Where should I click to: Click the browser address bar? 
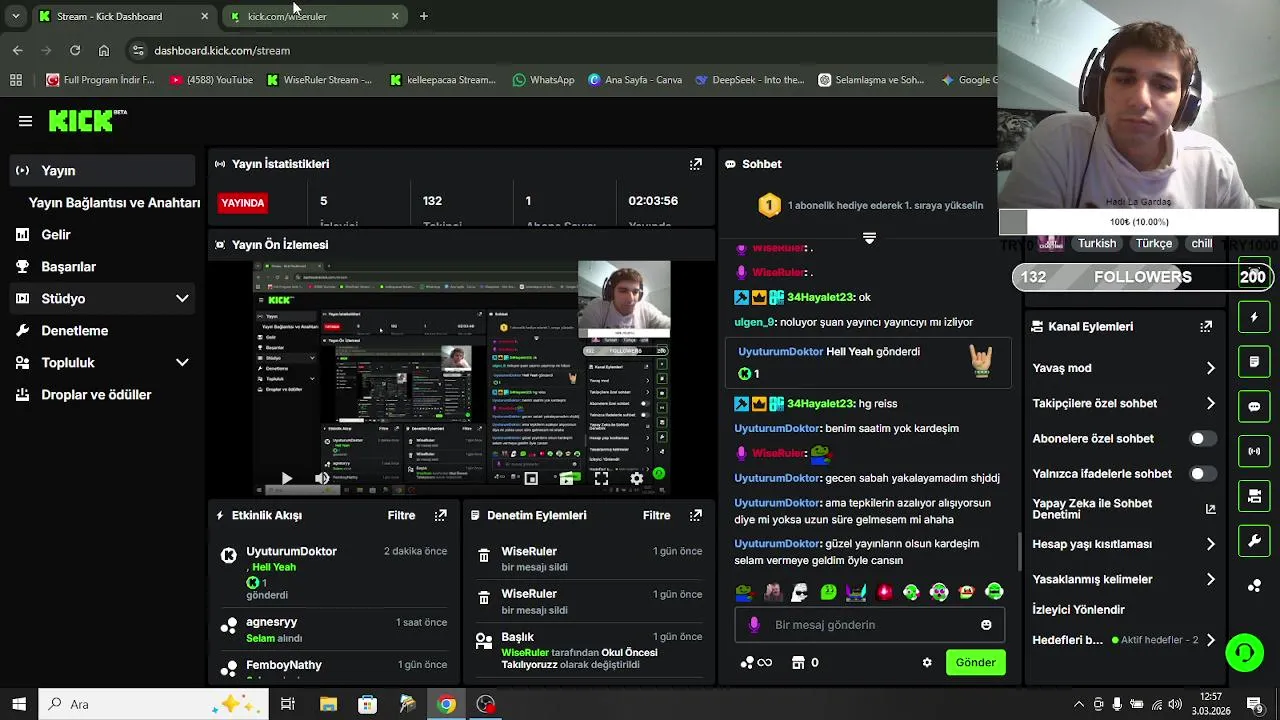click(x=560, y=50)
